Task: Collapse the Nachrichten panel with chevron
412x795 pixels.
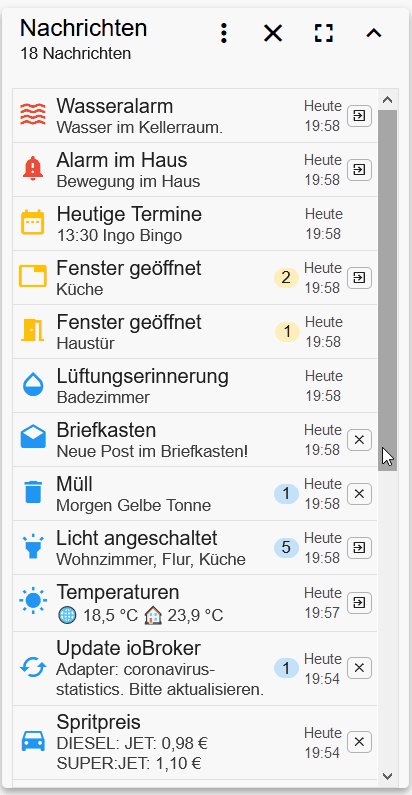Action: pyautogui.click(x=373, y=33)
